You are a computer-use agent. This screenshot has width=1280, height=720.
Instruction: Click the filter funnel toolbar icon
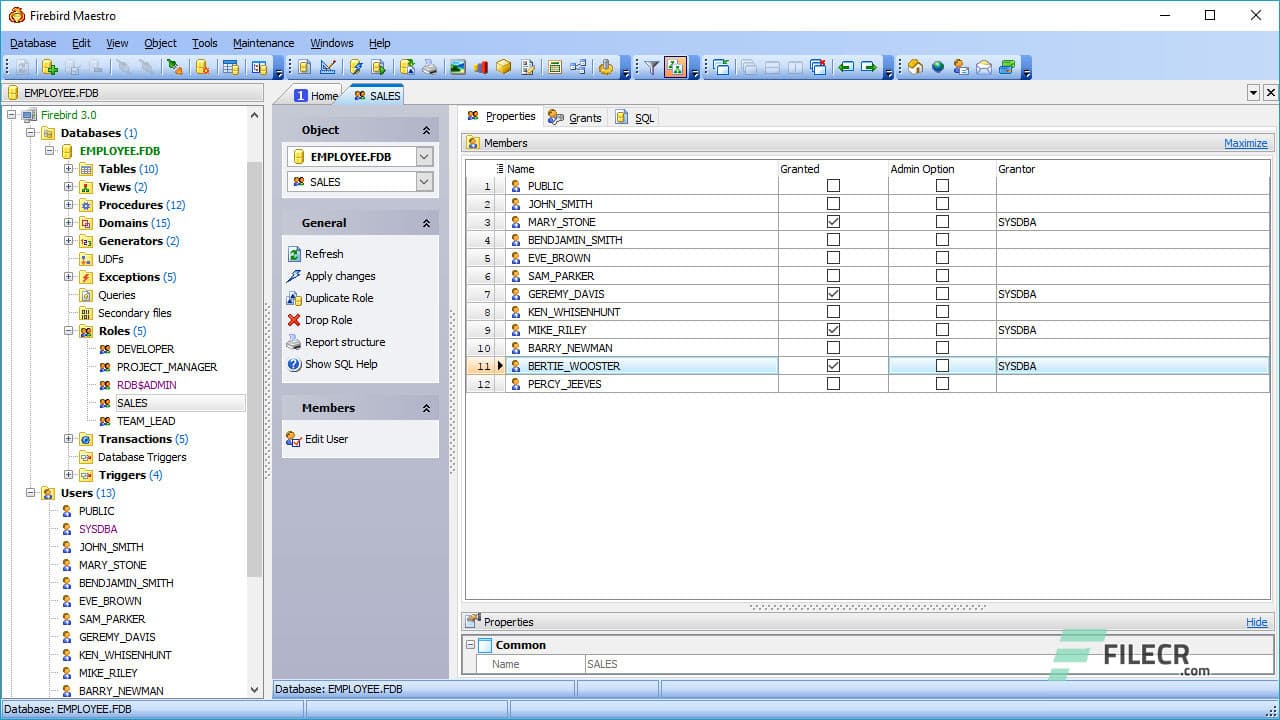[652, 67]
